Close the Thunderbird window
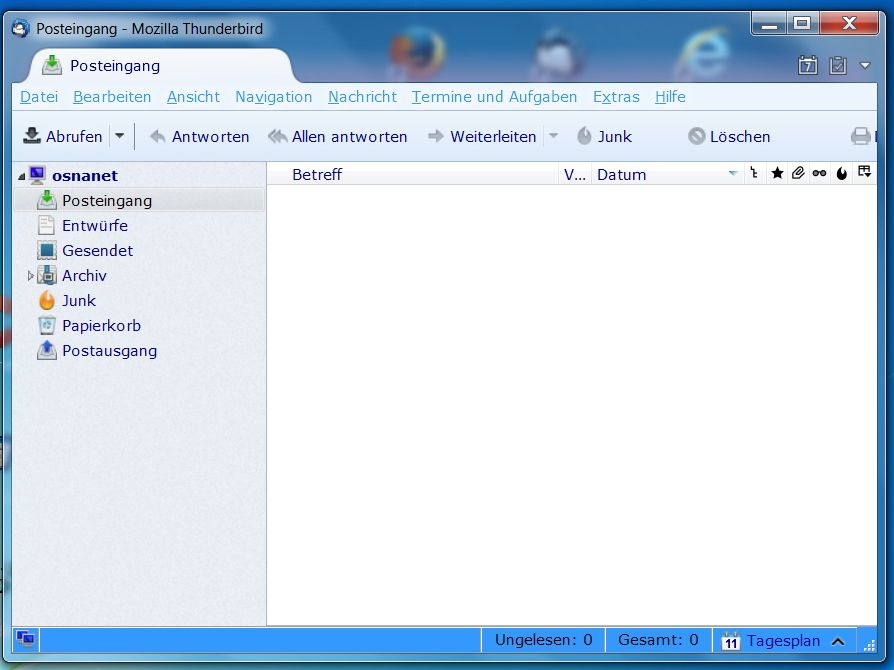 click(849, 24)
